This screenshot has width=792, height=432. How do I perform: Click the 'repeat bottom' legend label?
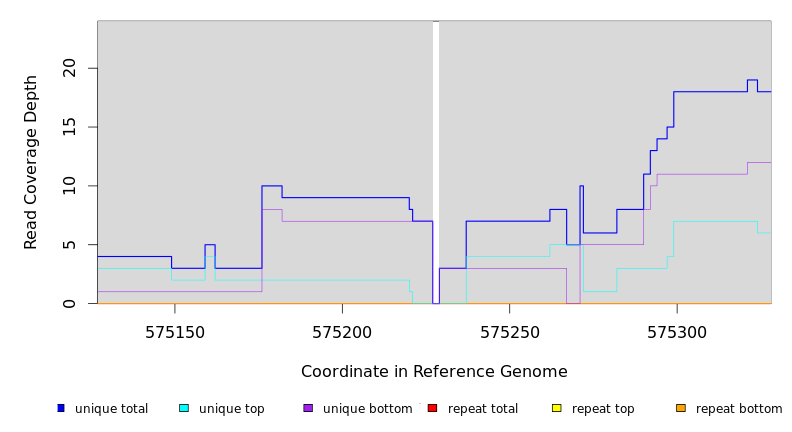coord(739,409)
